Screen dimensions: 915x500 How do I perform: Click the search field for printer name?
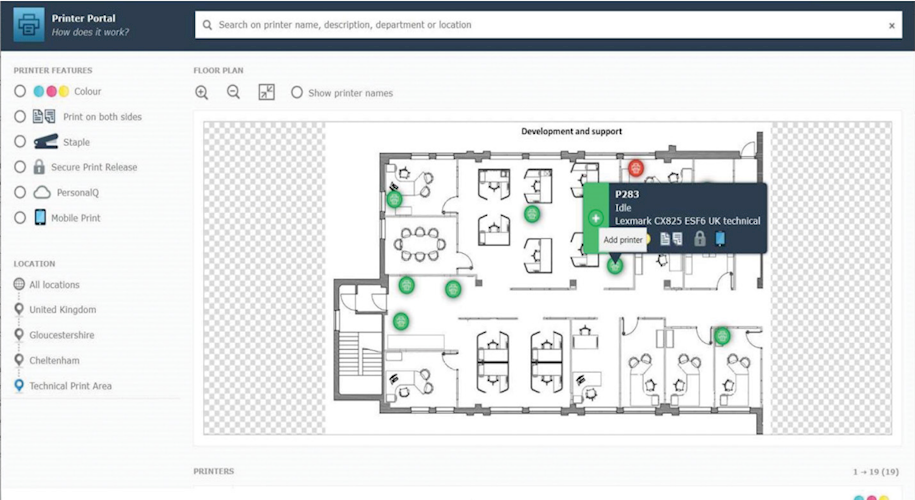[549, 25]
